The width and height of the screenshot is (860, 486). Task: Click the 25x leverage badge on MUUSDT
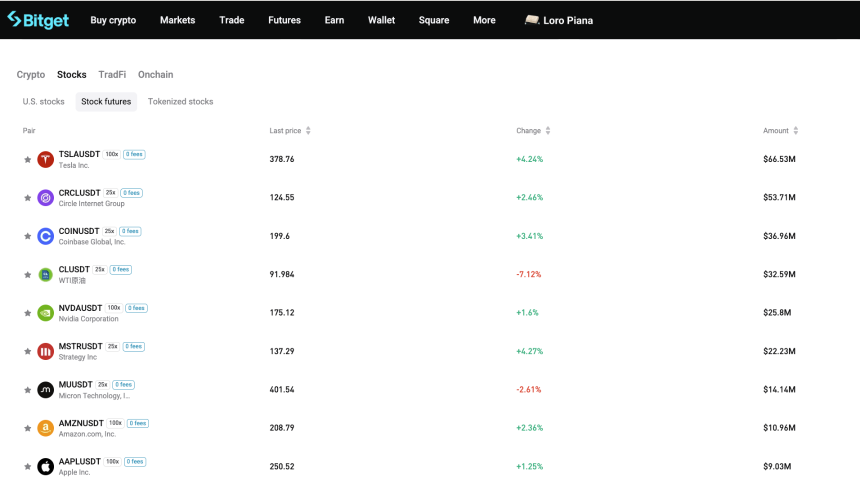[103, 385]
